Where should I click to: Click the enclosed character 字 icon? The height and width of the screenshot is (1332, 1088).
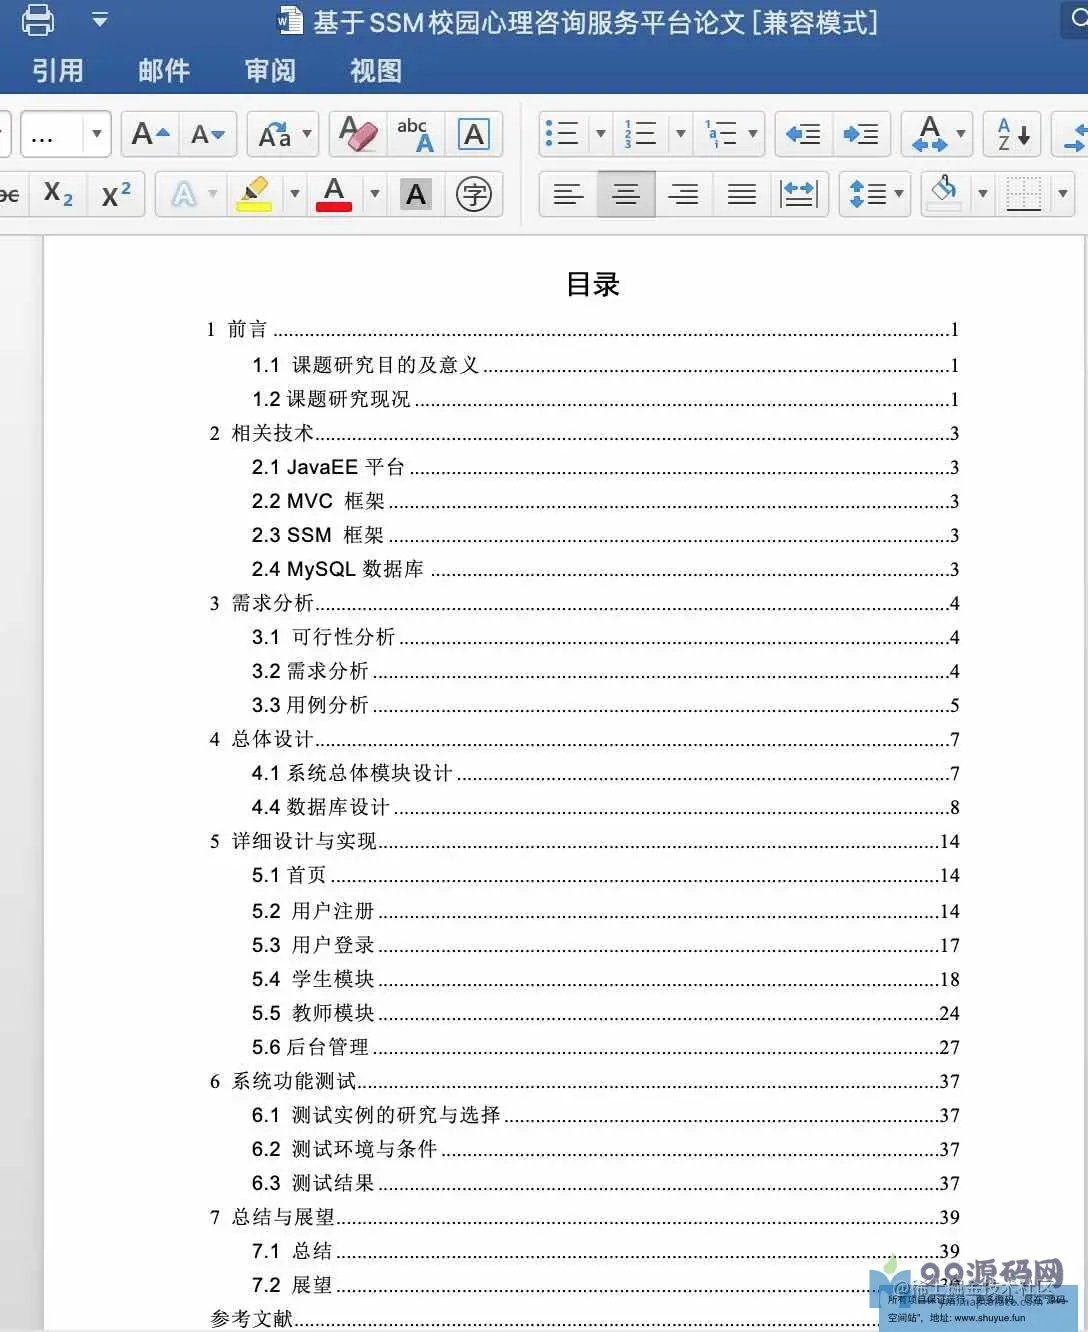pyautogui.click(x=474, y=194)
